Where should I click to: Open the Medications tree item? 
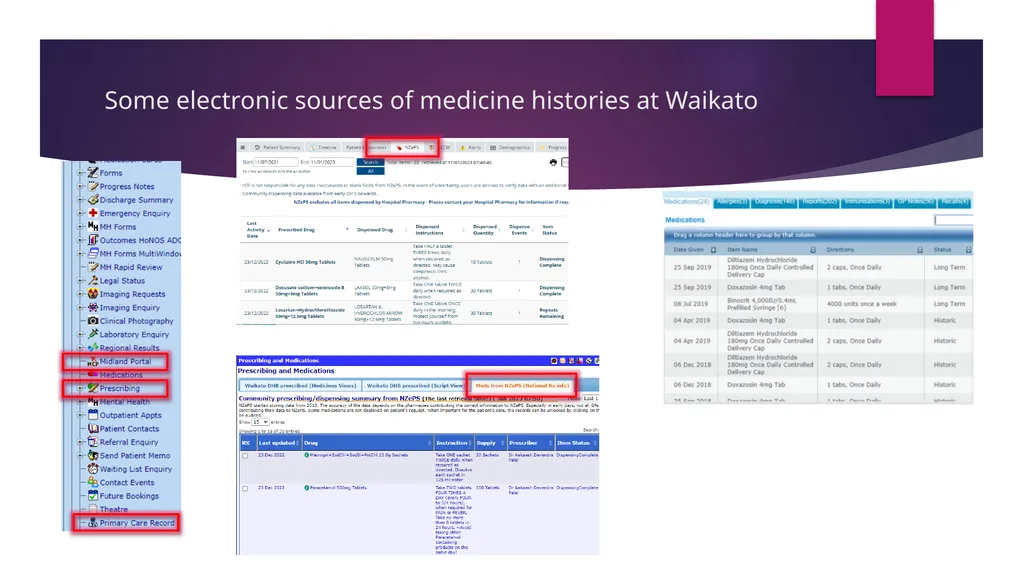[121, 375]
